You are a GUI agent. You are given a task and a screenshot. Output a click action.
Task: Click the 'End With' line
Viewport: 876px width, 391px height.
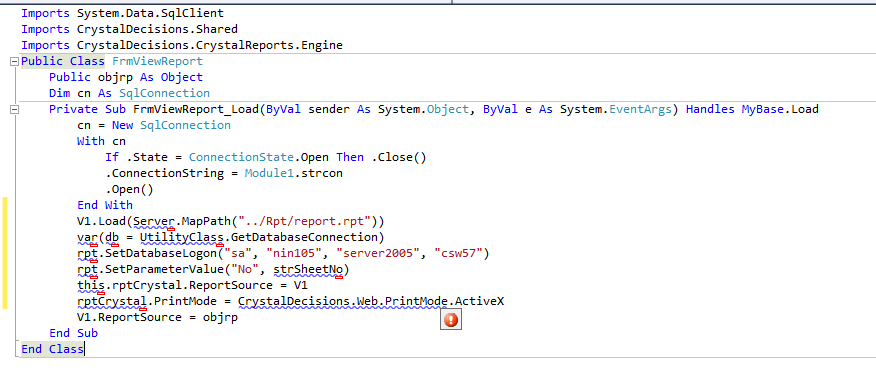pos(105,205)
